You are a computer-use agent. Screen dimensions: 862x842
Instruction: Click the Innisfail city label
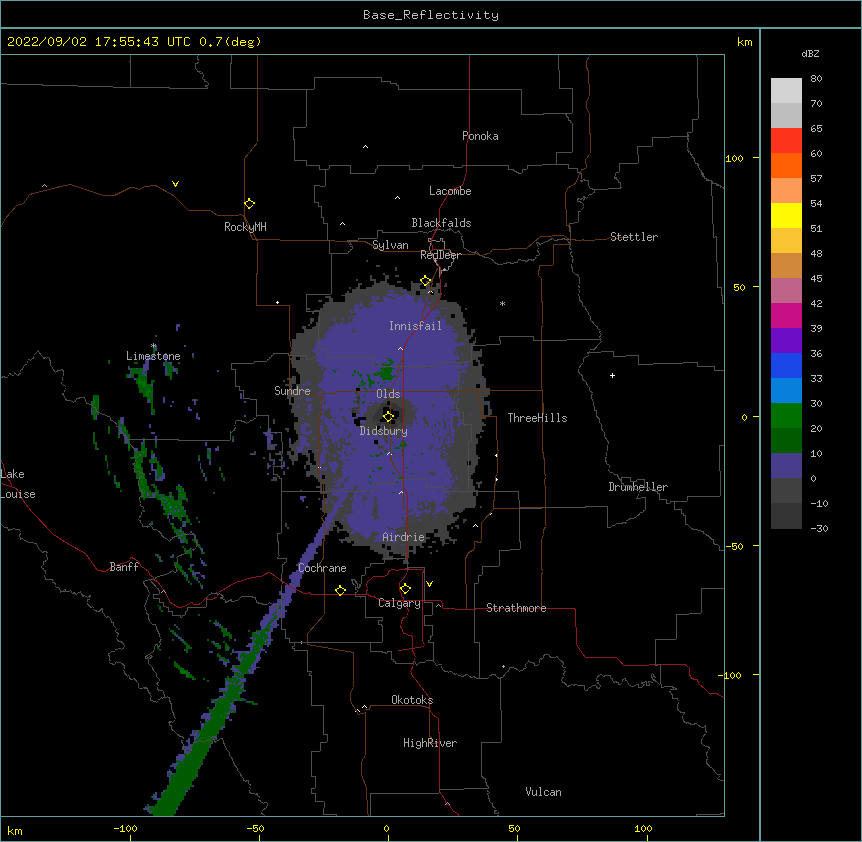tap(415, 326)
